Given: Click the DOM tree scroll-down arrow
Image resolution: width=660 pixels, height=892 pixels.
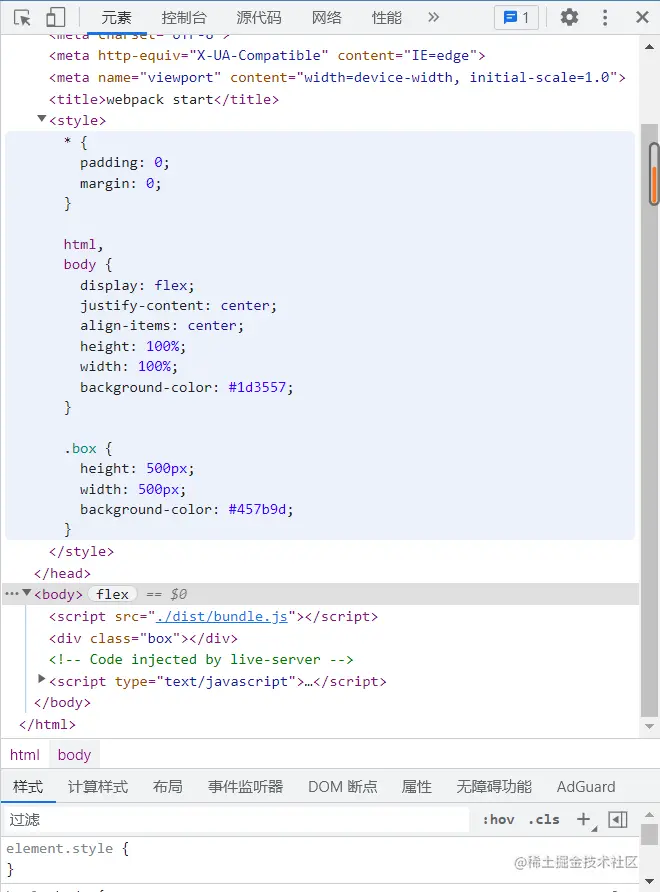Looking at the screenshot, I should [649, 726].
